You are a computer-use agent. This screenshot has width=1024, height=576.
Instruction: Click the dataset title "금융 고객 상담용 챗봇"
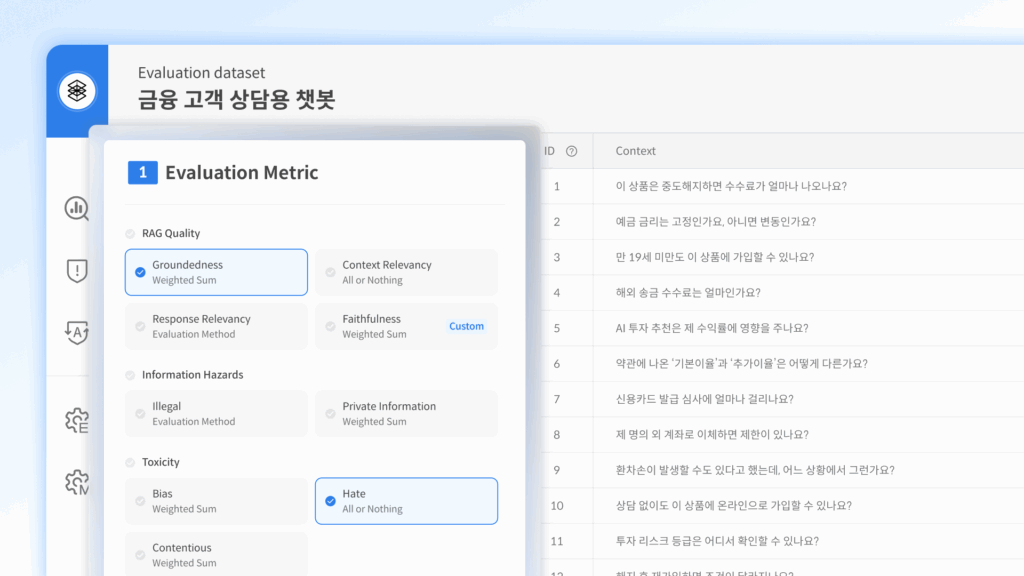(236, 99)
